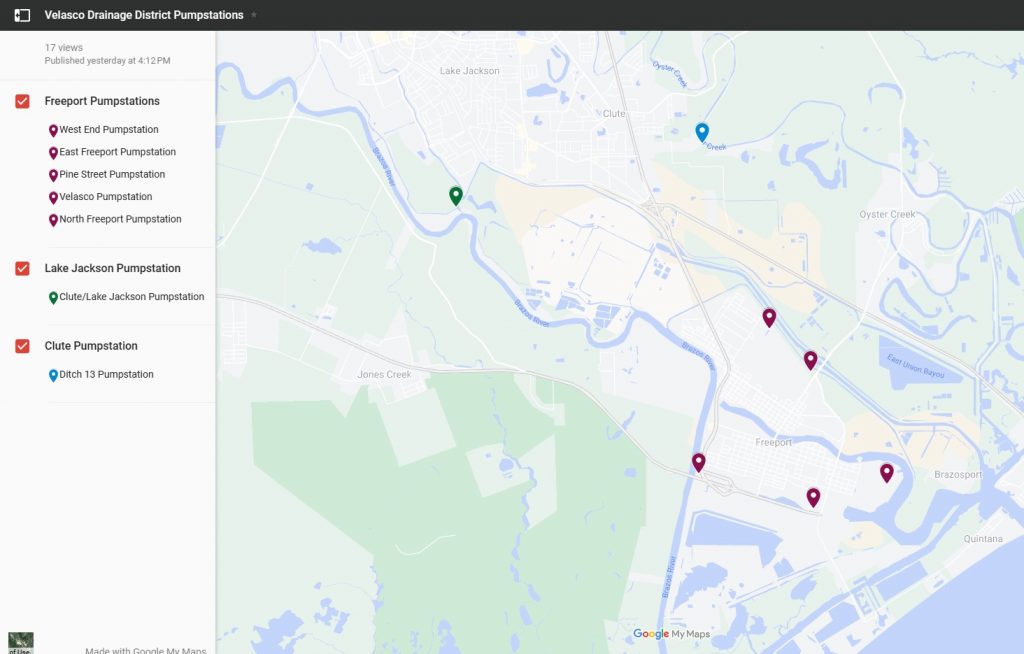Click the maroon marker nearest Brazosport label
The height and width of the screenshot is (654, 1024).
click(x=886, y=472)
